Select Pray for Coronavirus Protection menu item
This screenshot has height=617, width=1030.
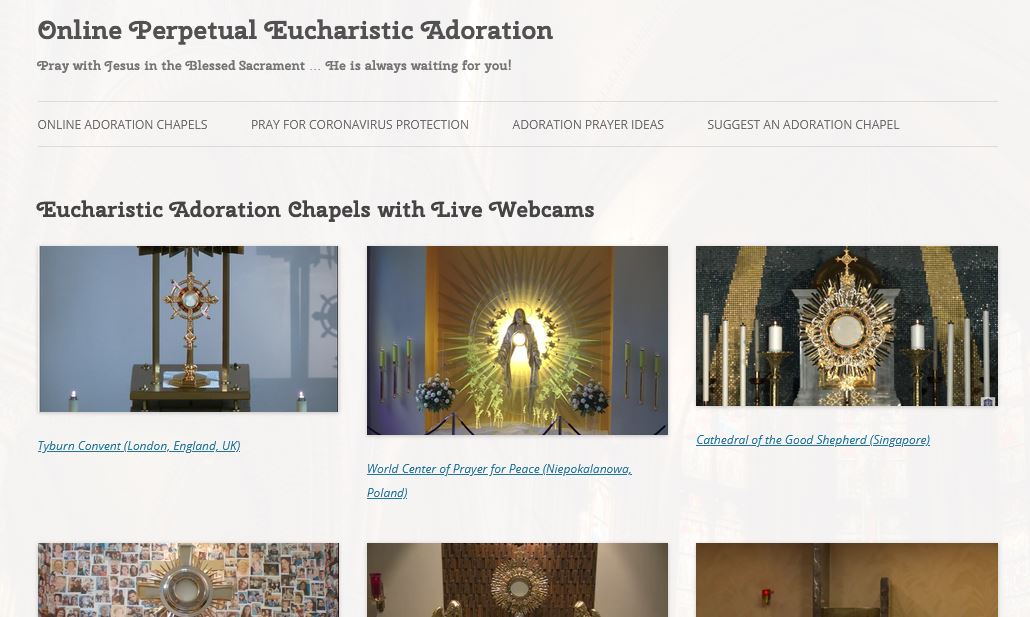pos(360,124)
